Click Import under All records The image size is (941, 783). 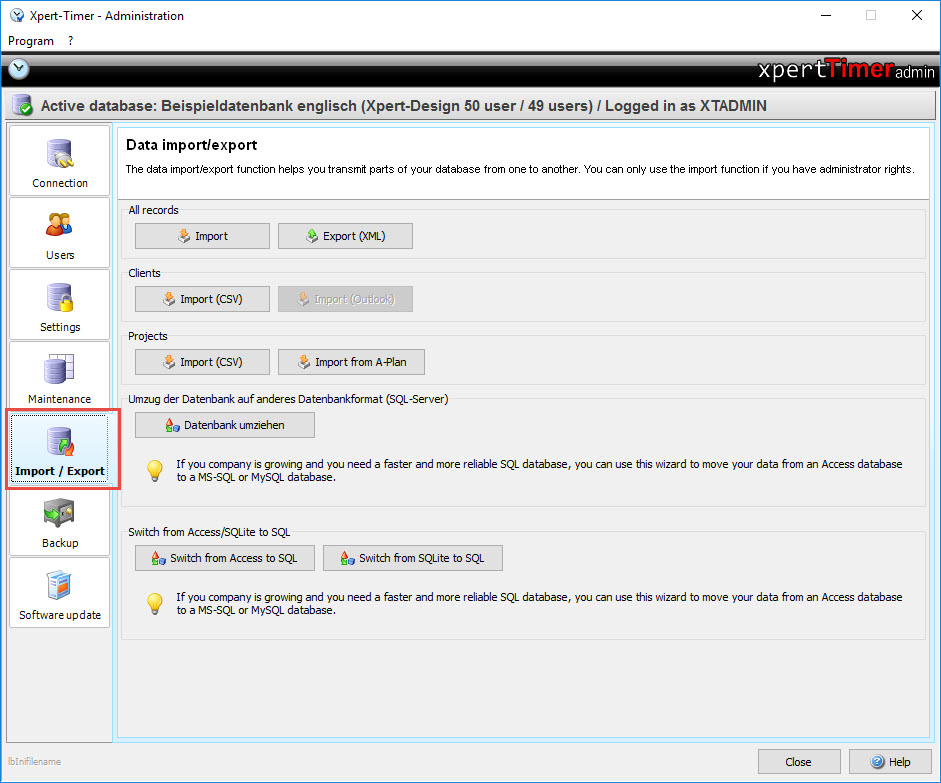(x=202, y=236)
